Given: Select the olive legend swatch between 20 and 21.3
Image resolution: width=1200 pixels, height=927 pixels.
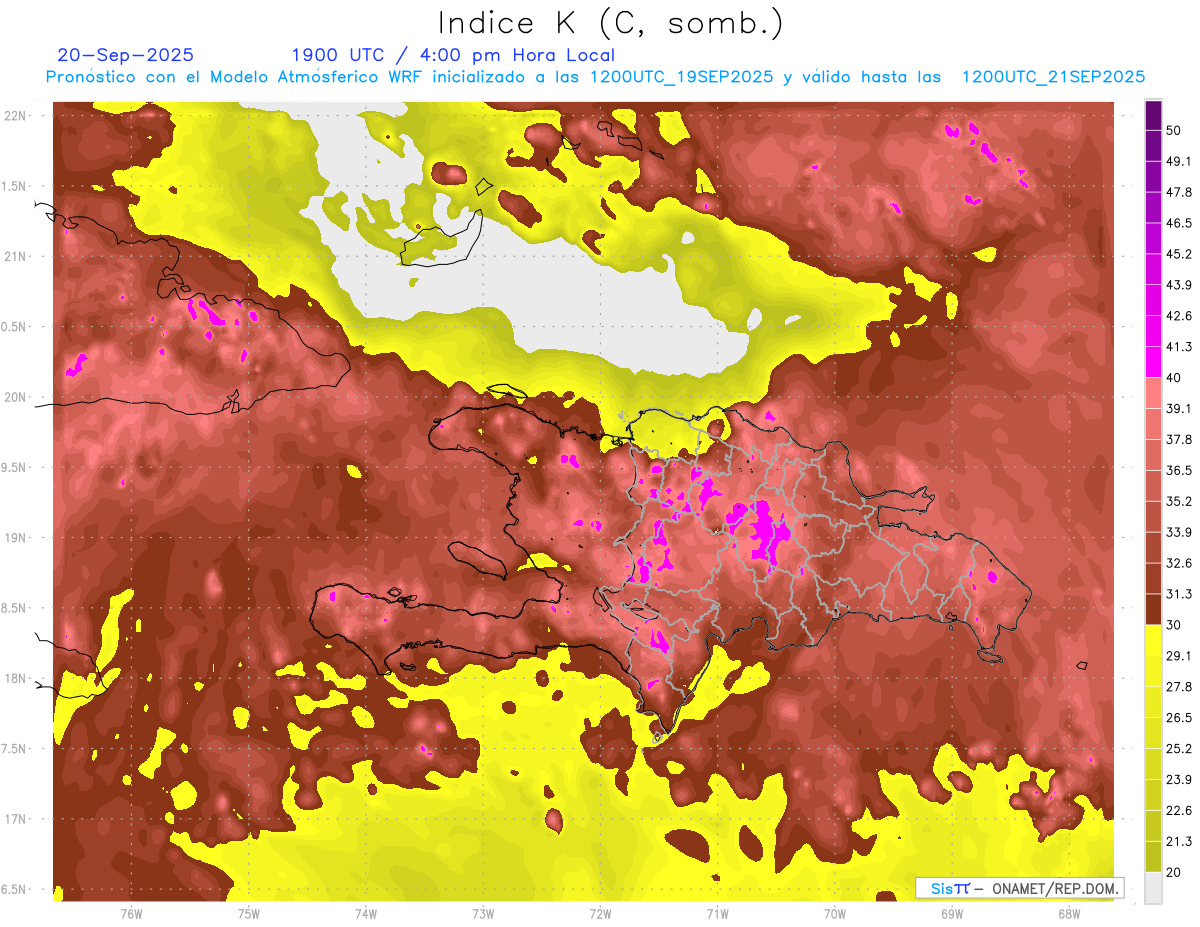Looking at the screenshot, I should tap(1153, 856).
